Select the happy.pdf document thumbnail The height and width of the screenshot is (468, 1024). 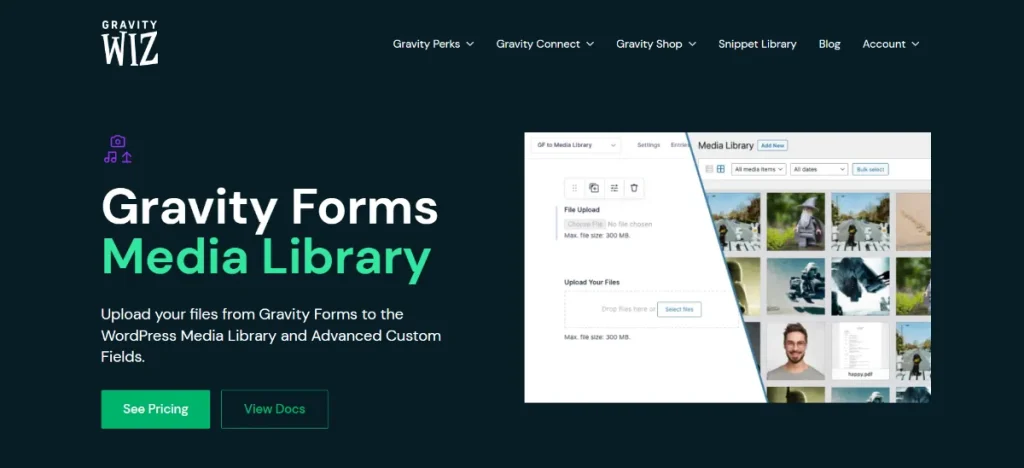point(860,351)
